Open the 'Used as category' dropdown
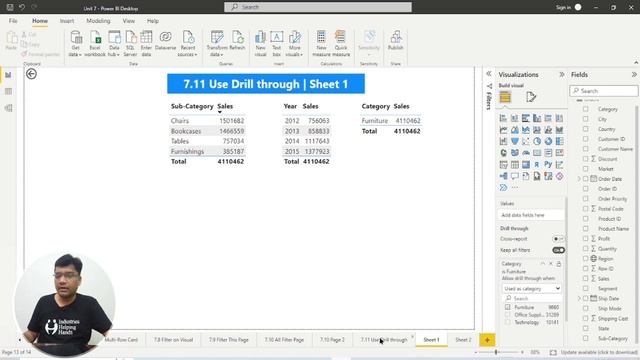The height and width of the screenshot is (360, 640). (x=531, y=289)
